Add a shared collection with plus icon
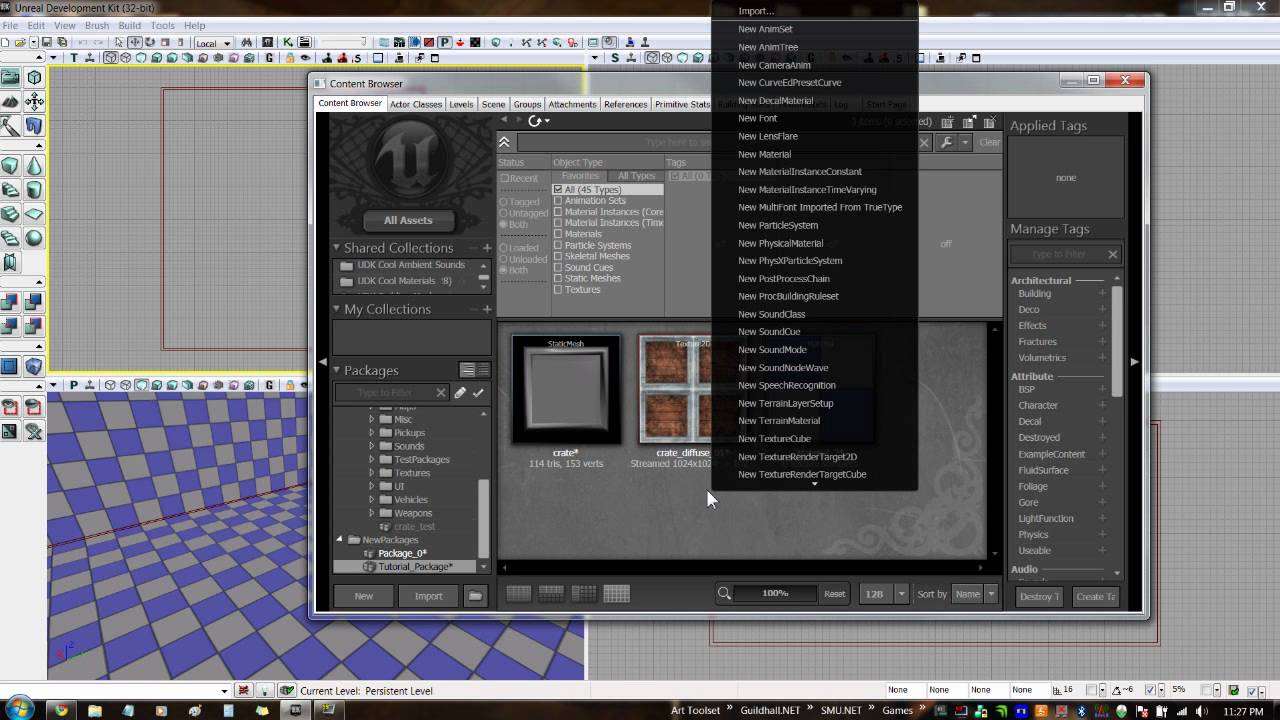 (x=487, y=248)
